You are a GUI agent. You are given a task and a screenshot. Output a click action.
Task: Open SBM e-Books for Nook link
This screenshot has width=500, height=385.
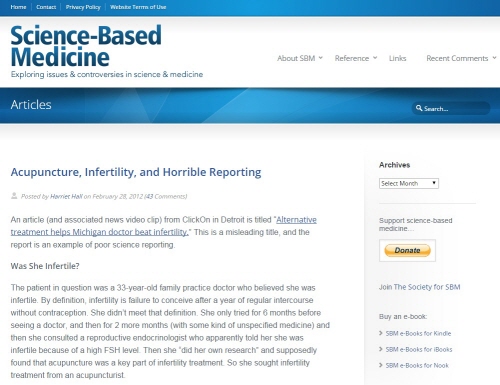click(417, 365)
